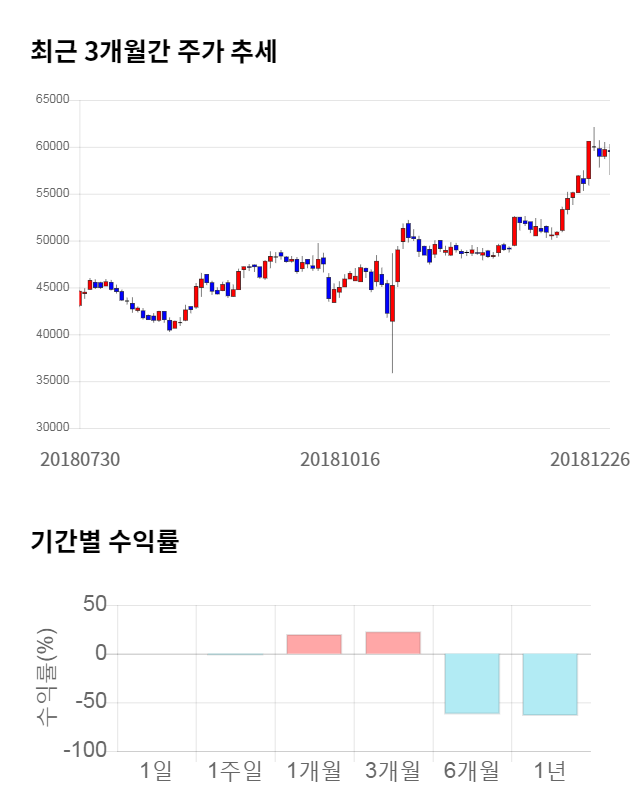Click the 기간별 수익률 heading

point(104,543)
